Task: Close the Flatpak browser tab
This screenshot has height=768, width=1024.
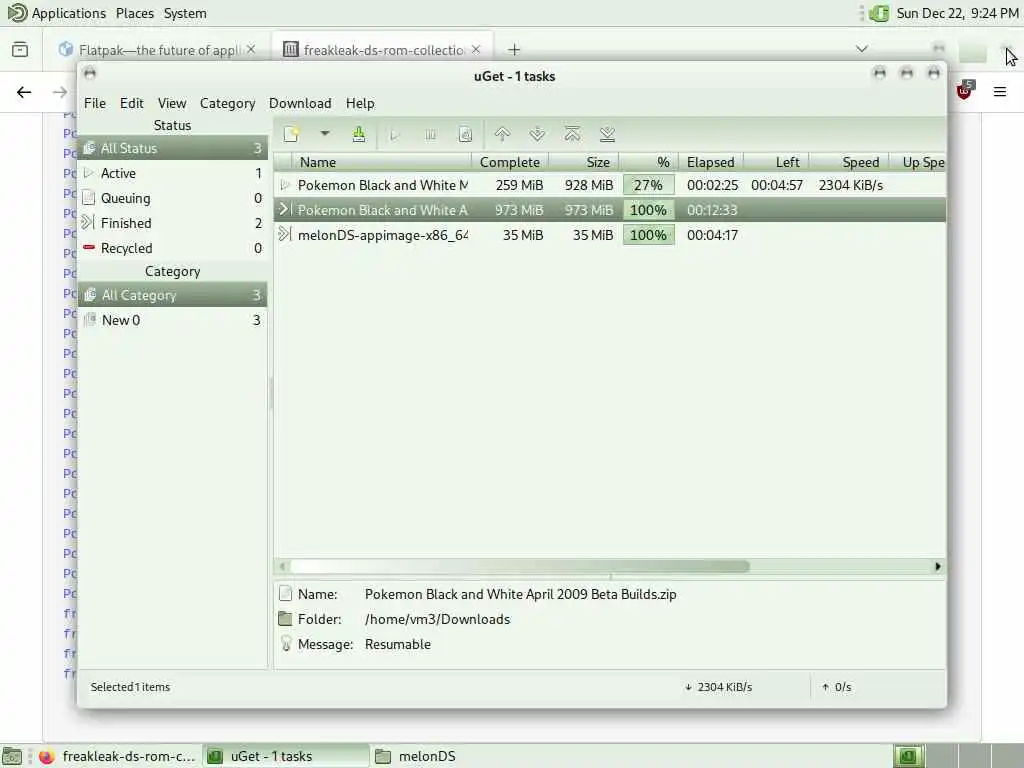Action: tap(251, 50)
